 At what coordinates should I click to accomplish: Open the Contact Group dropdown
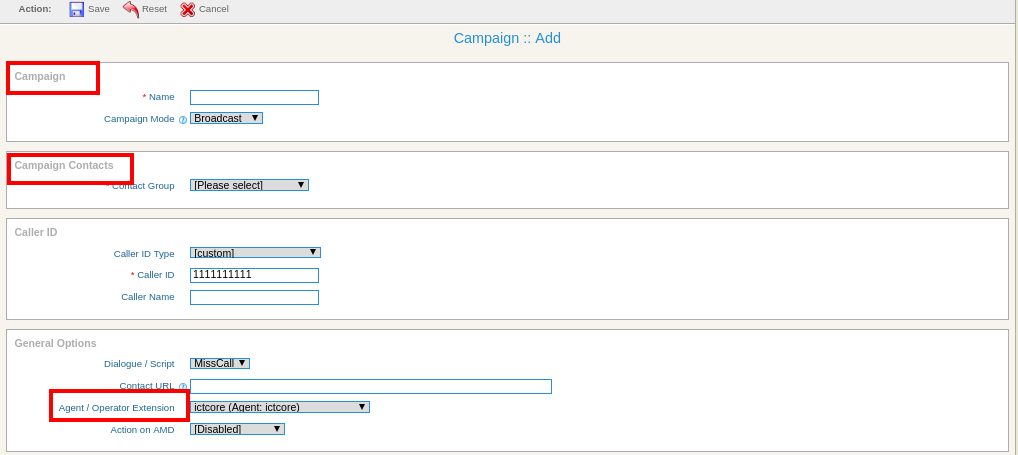click(x=249, y=185)
